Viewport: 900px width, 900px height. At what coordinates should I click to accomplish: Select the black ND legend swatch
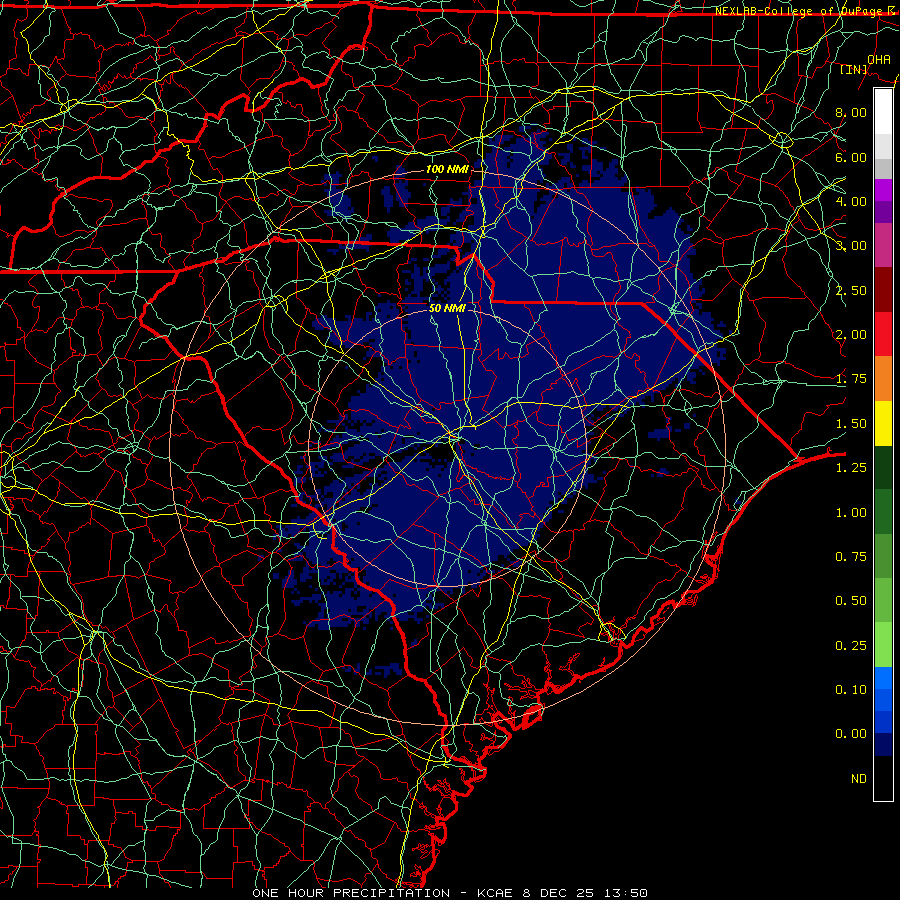[x=883, y=778]
